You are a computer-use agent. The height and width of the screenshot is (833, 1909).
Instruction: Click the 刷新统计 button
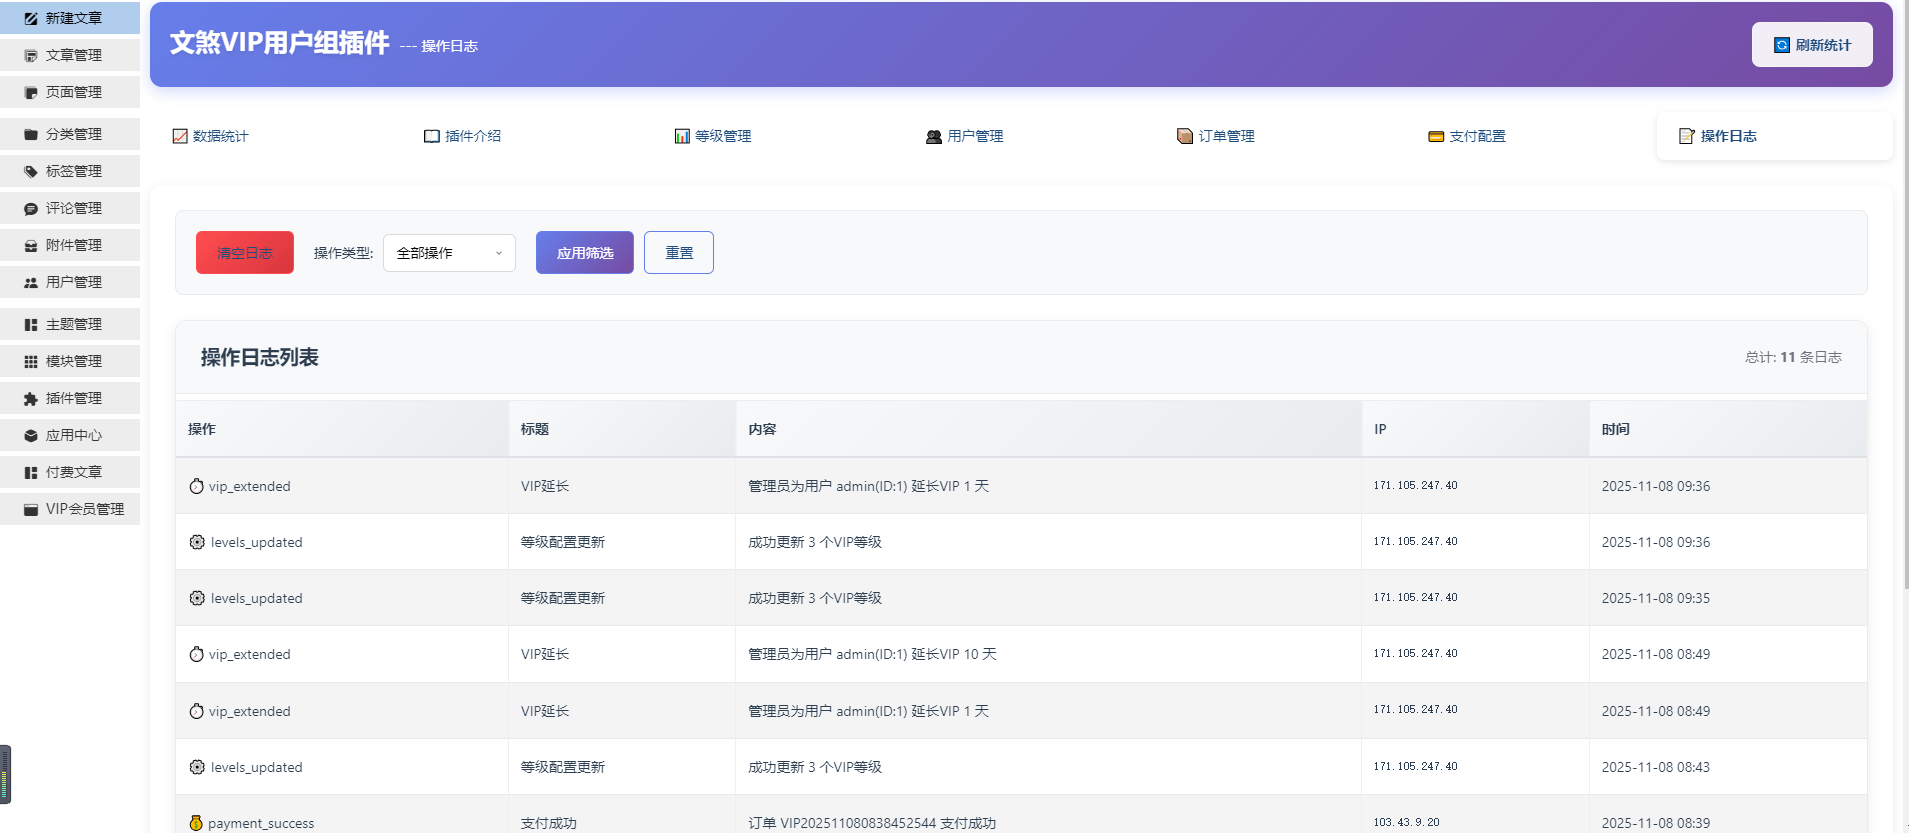coord(1812,45)
